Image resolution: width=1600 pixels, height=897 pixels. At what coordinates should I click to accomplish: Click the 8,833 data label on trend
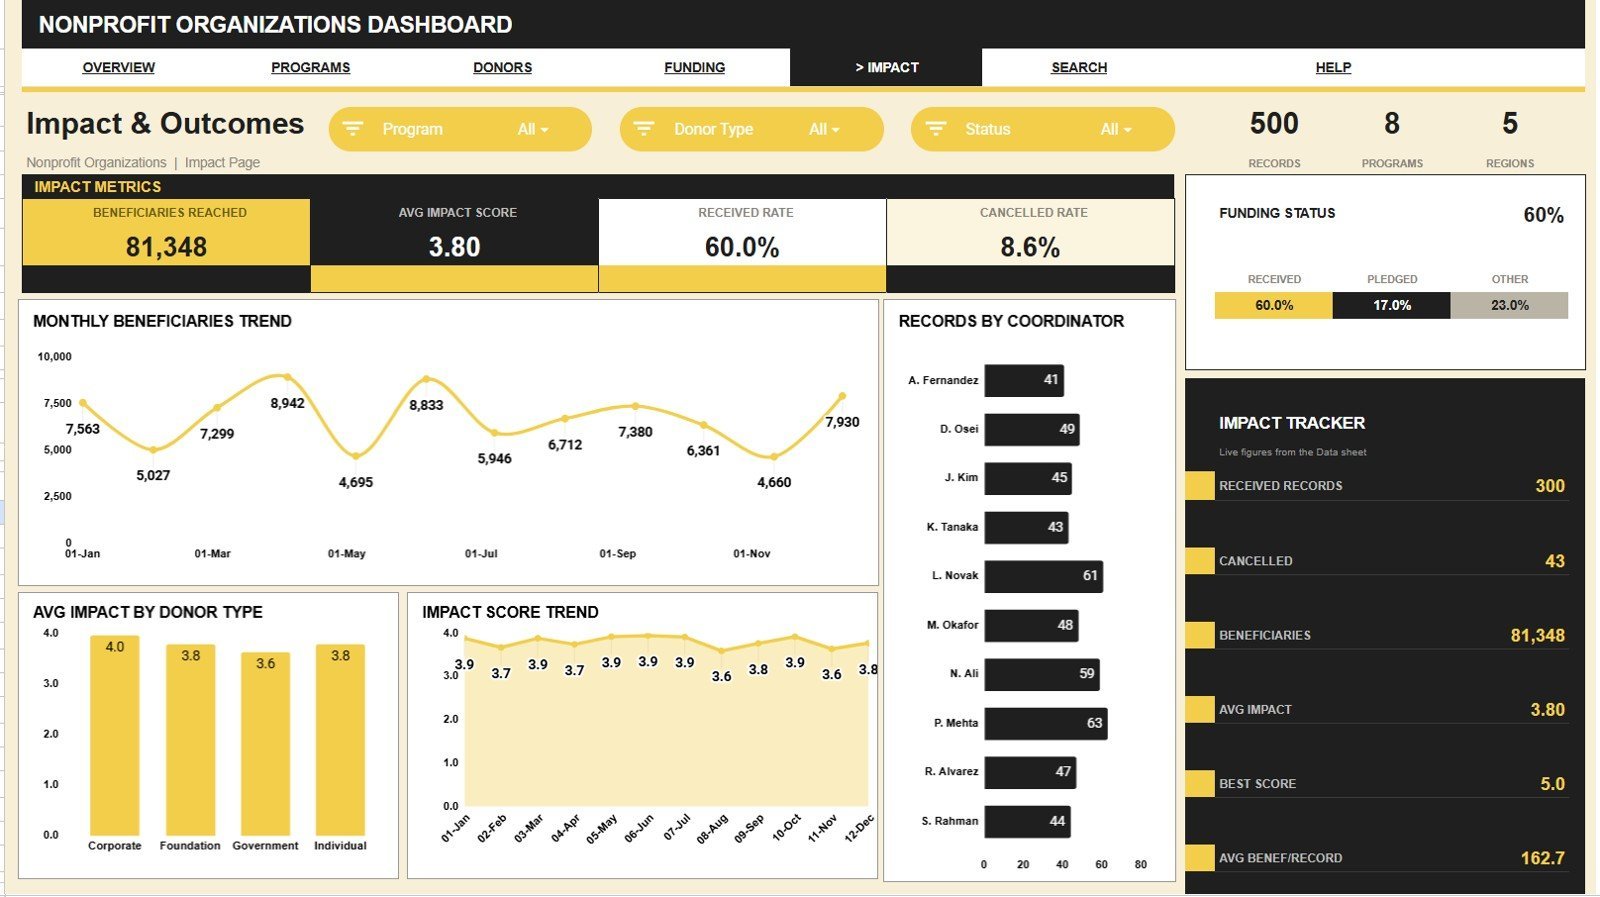(x=426, y=405)
